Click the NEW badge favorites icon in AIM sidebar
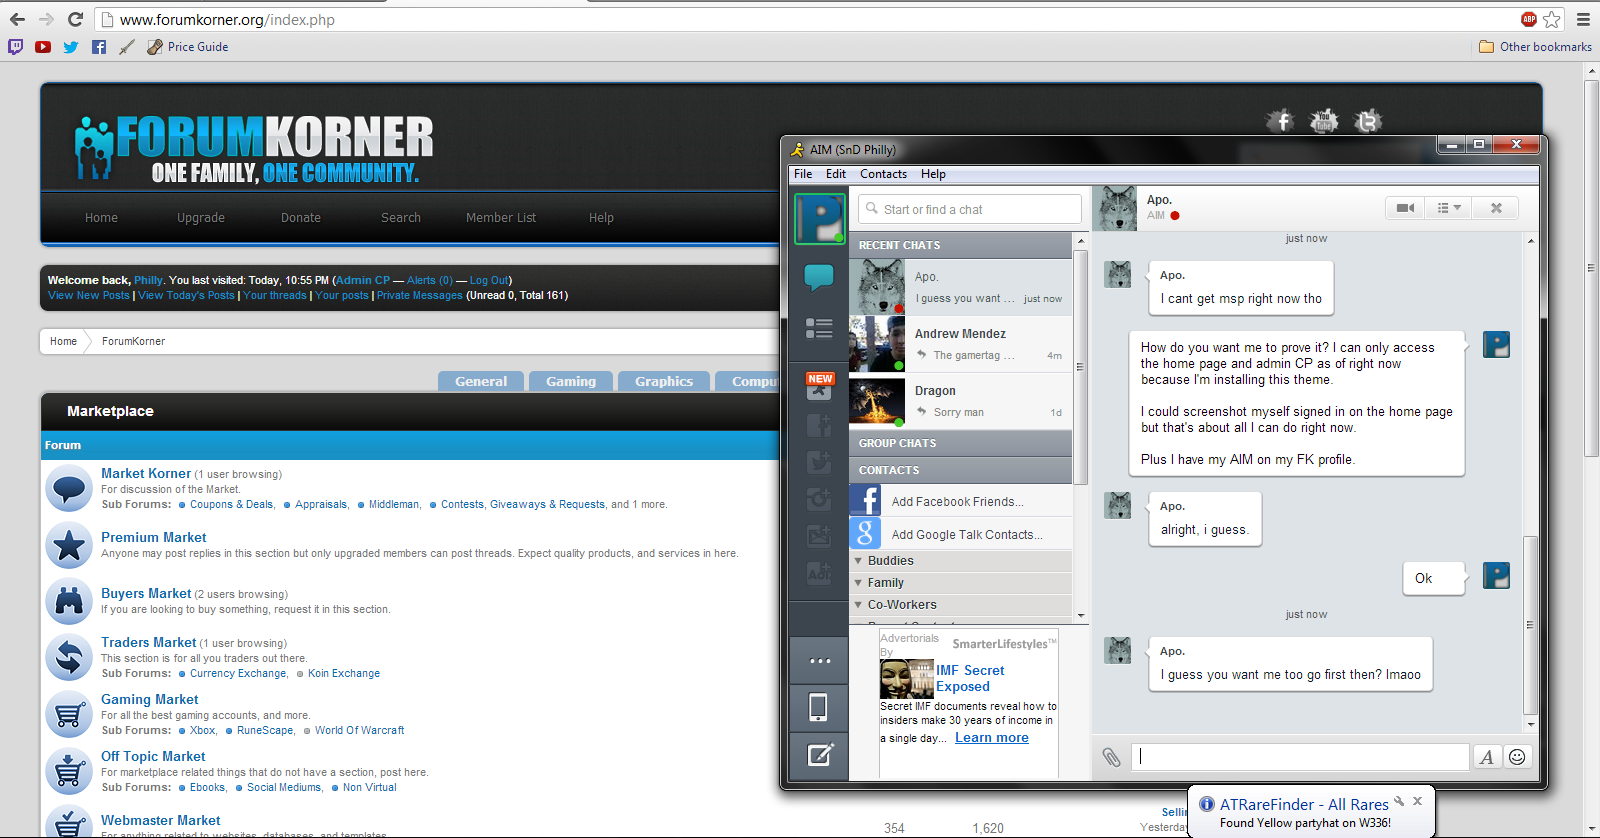This screenshot has width=1600, height=838. (819, 386)
